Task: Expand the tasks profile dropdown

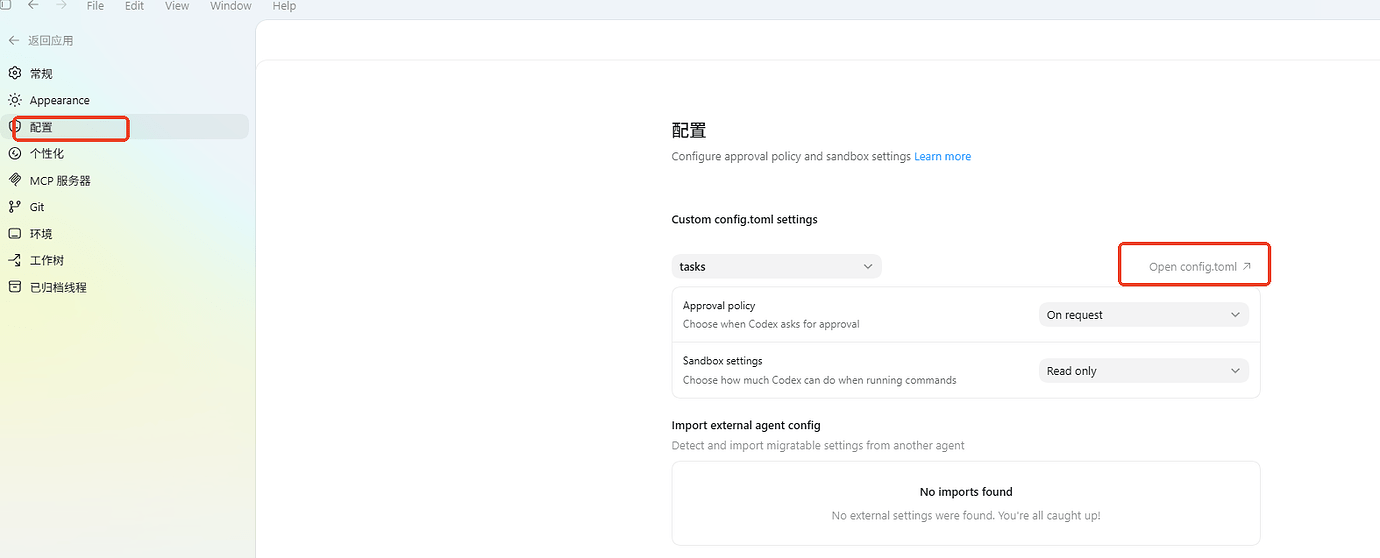Action: (x=776, y=267)
